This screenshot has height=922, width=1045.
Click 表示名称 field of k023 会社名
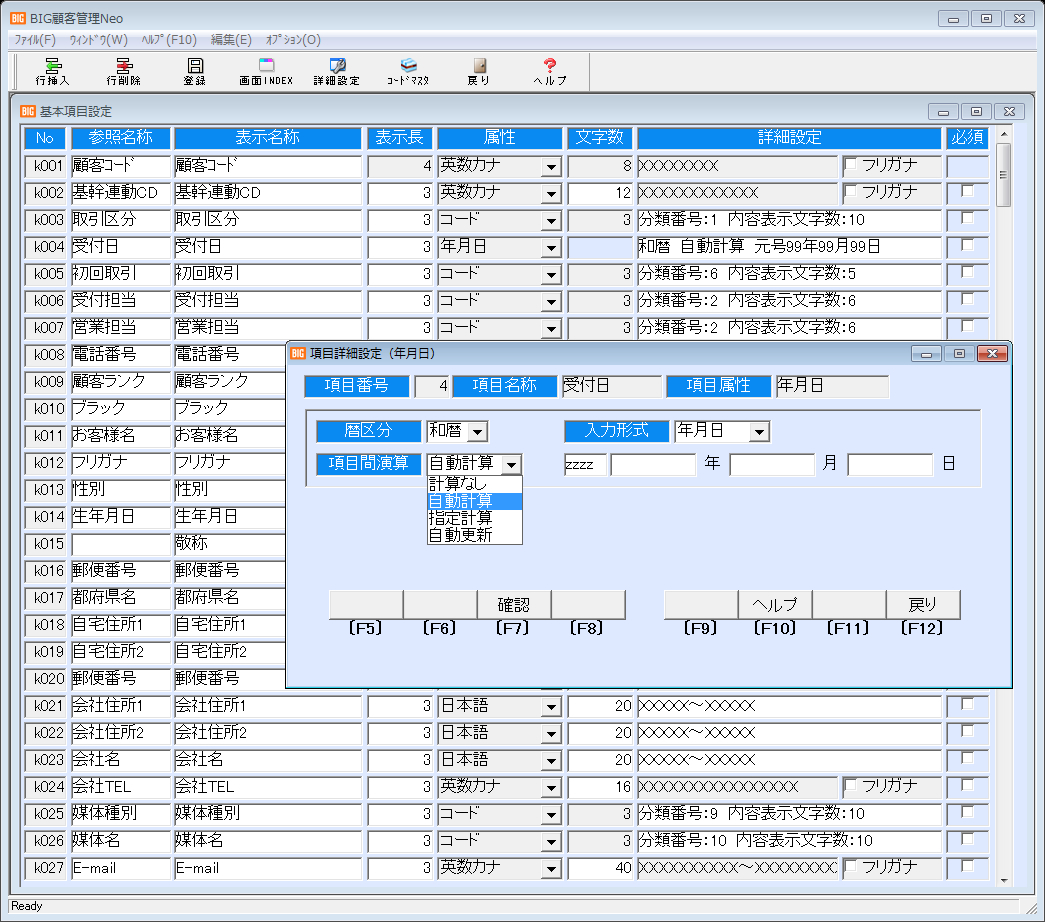267,760
